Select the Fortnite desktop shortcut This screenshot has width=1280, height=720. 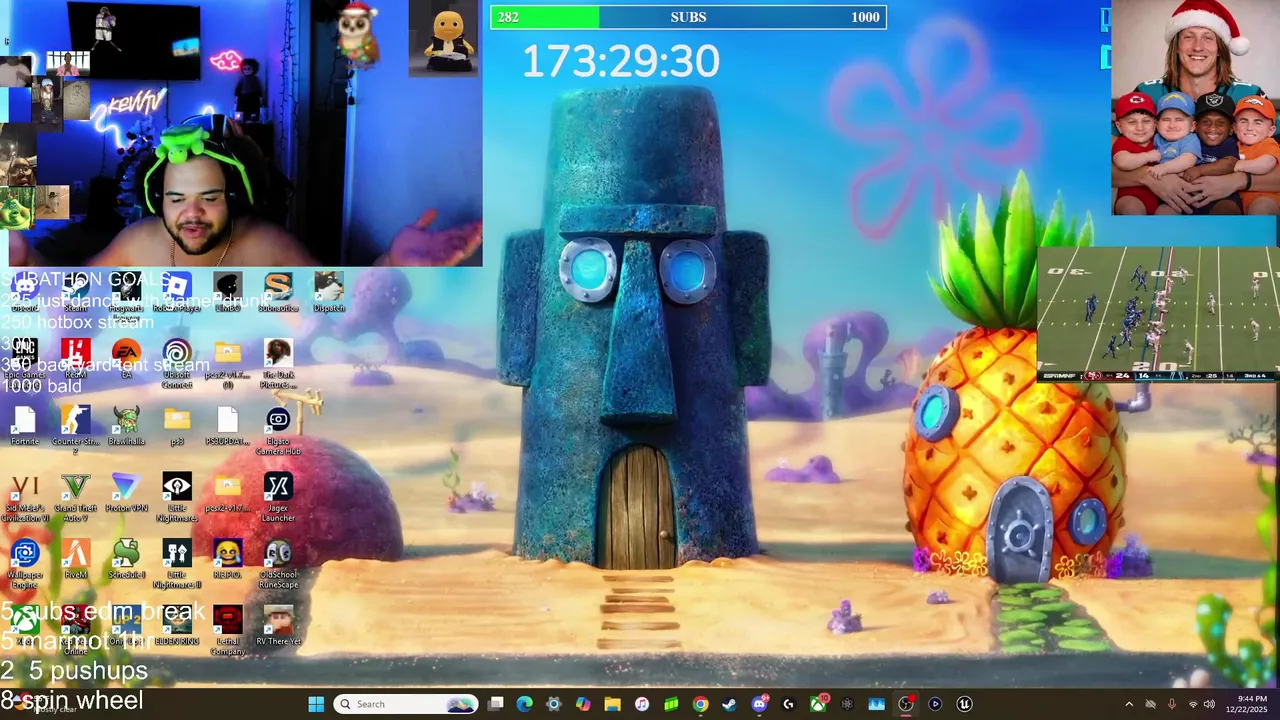(24, 426)
